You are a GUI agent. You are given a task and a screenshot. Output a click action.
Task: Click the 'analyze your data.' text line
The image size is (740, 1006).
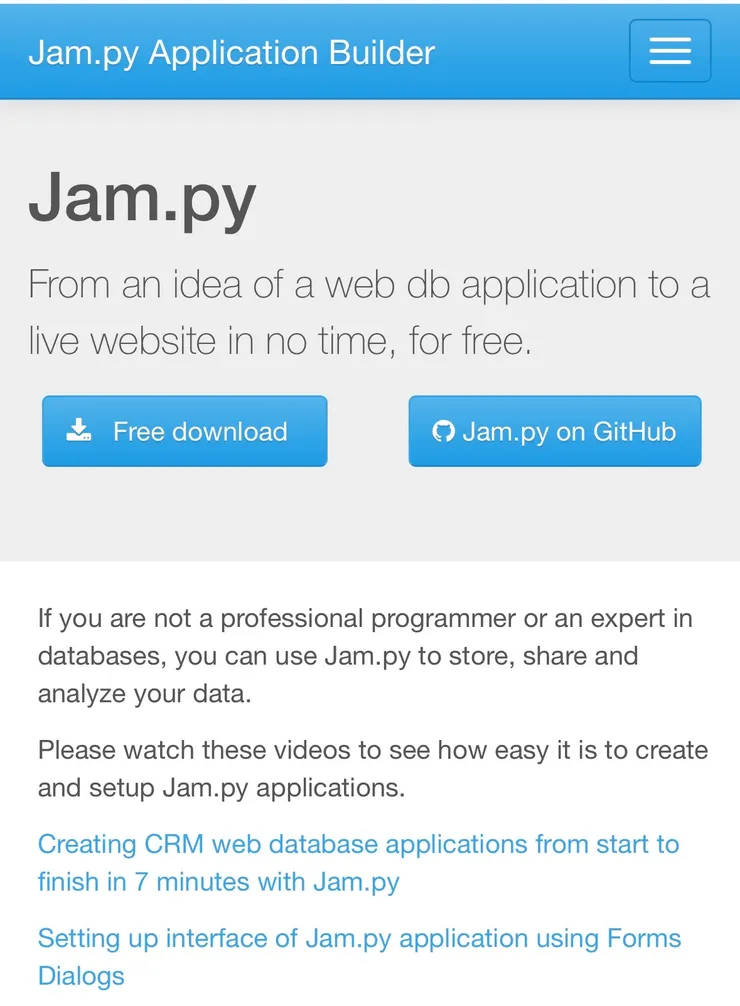tap(144, 694)
